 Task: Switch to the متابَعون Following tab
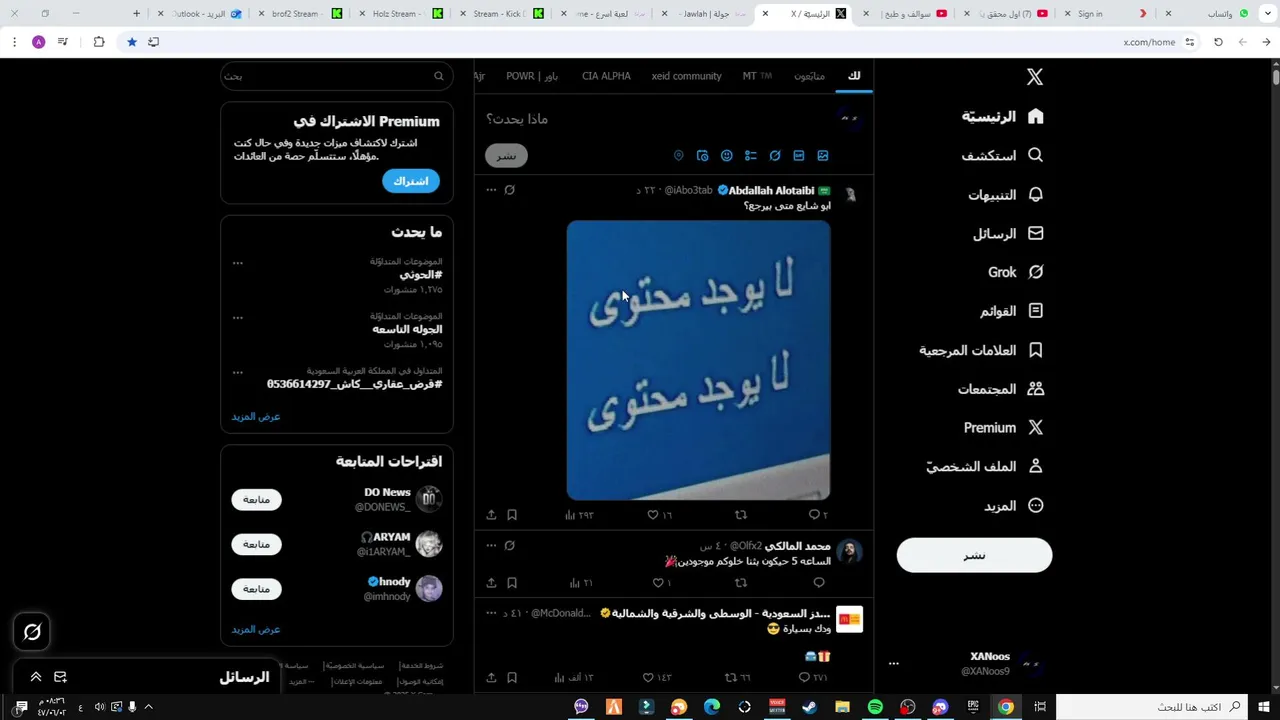point(809,76)
